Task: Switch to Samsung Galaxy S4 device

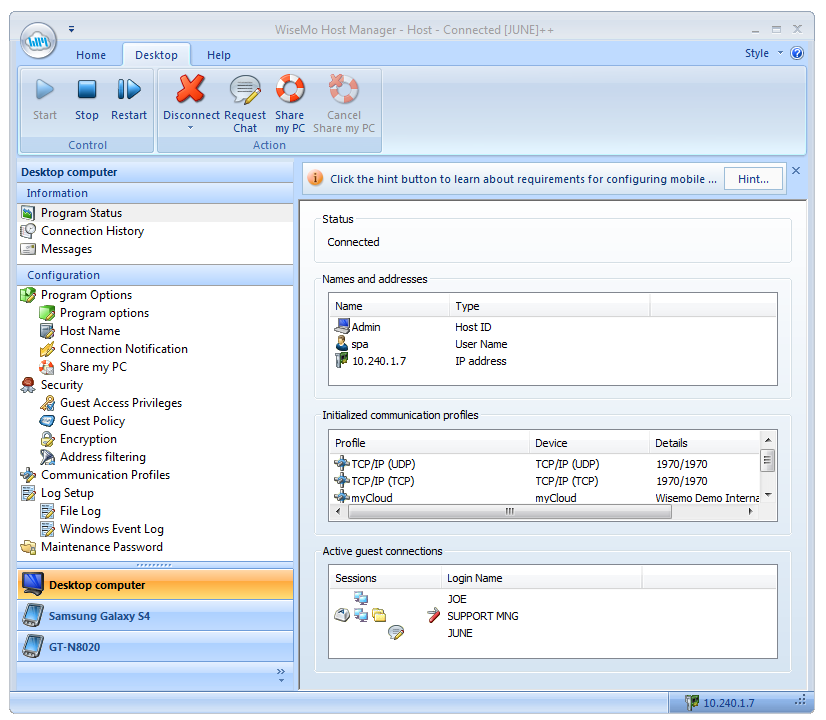Action: (x=155, y=616)
